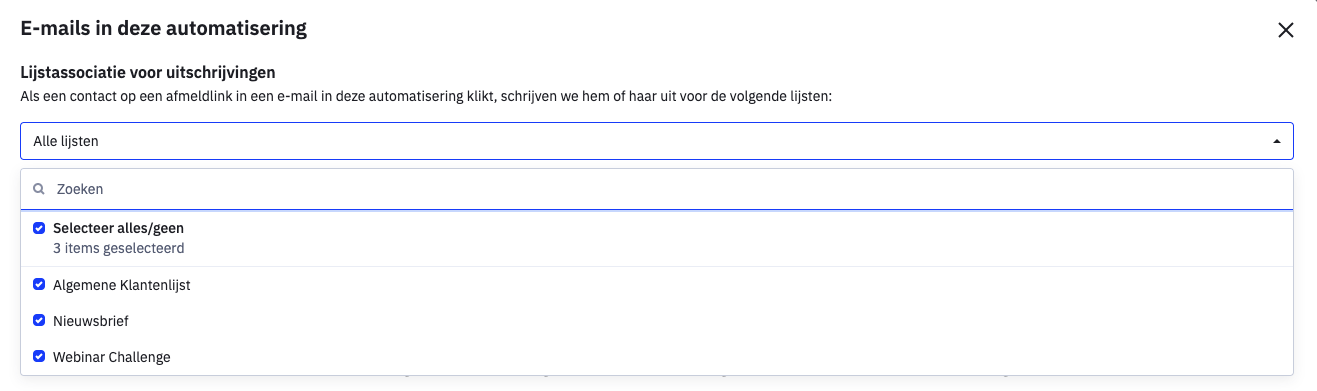Toggle the Nieuwsbrief checkbox

[x=39, y=321]
